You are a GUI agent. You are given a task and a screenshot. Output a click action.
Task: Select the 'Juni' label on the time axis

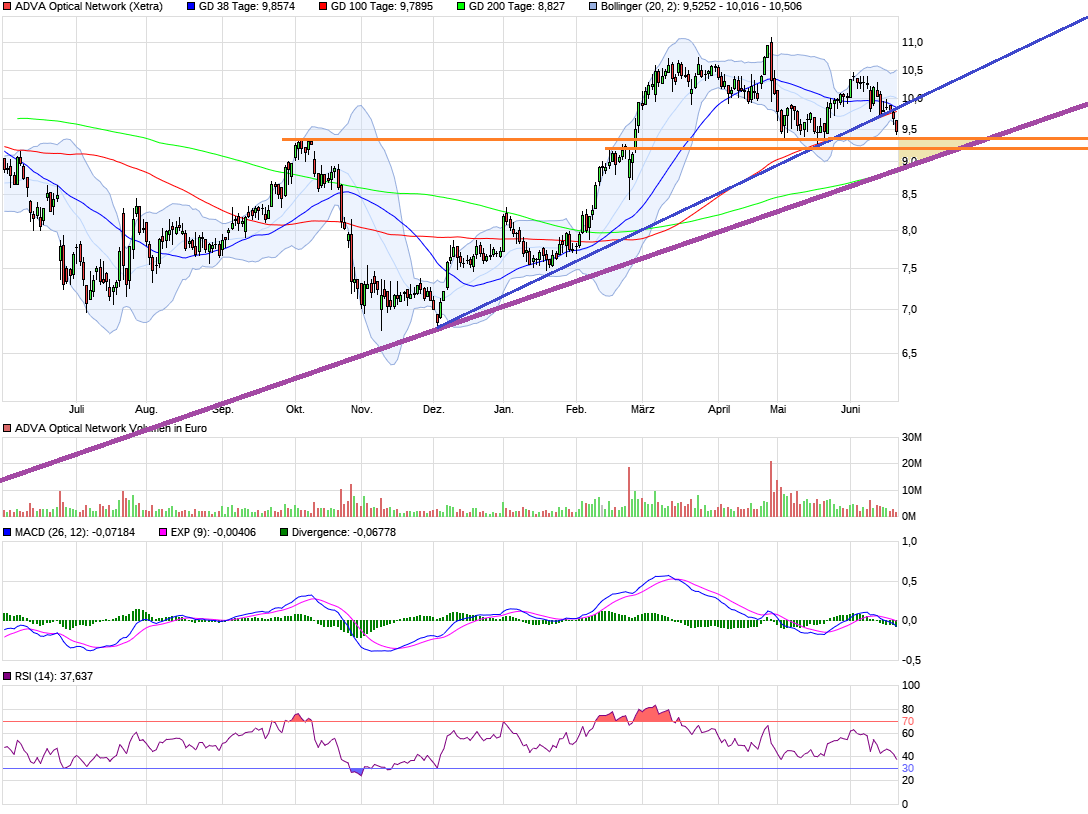point(851,409)
